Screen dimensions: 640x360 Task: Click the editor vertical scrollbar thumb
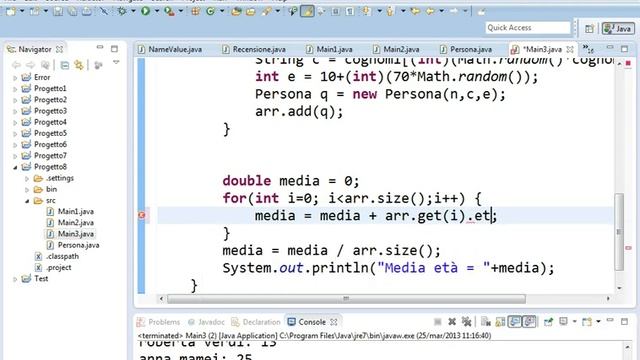(619, 231)
